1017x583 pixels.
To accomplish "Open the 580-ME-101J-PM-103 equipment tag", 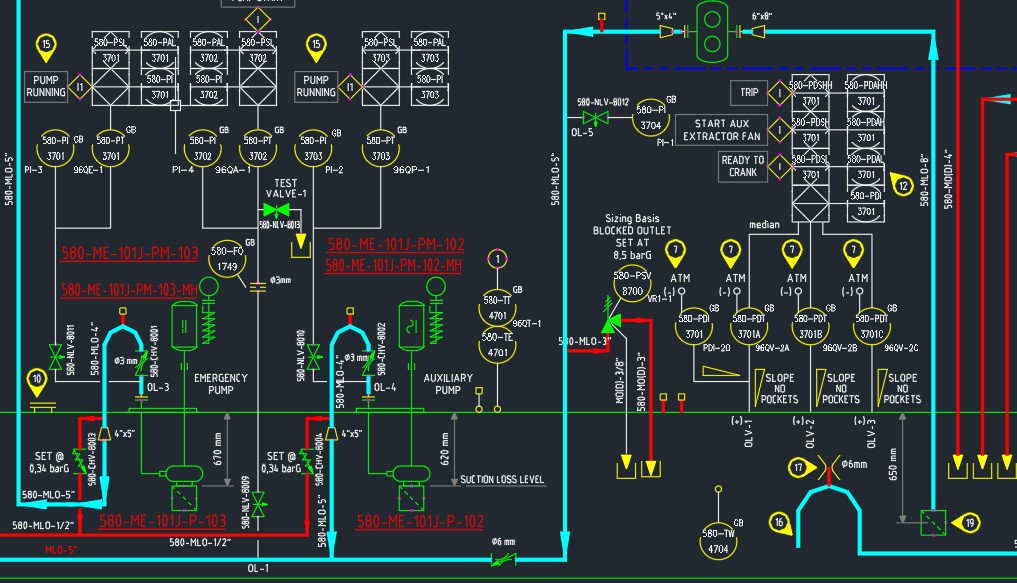I will pos(130,253).
